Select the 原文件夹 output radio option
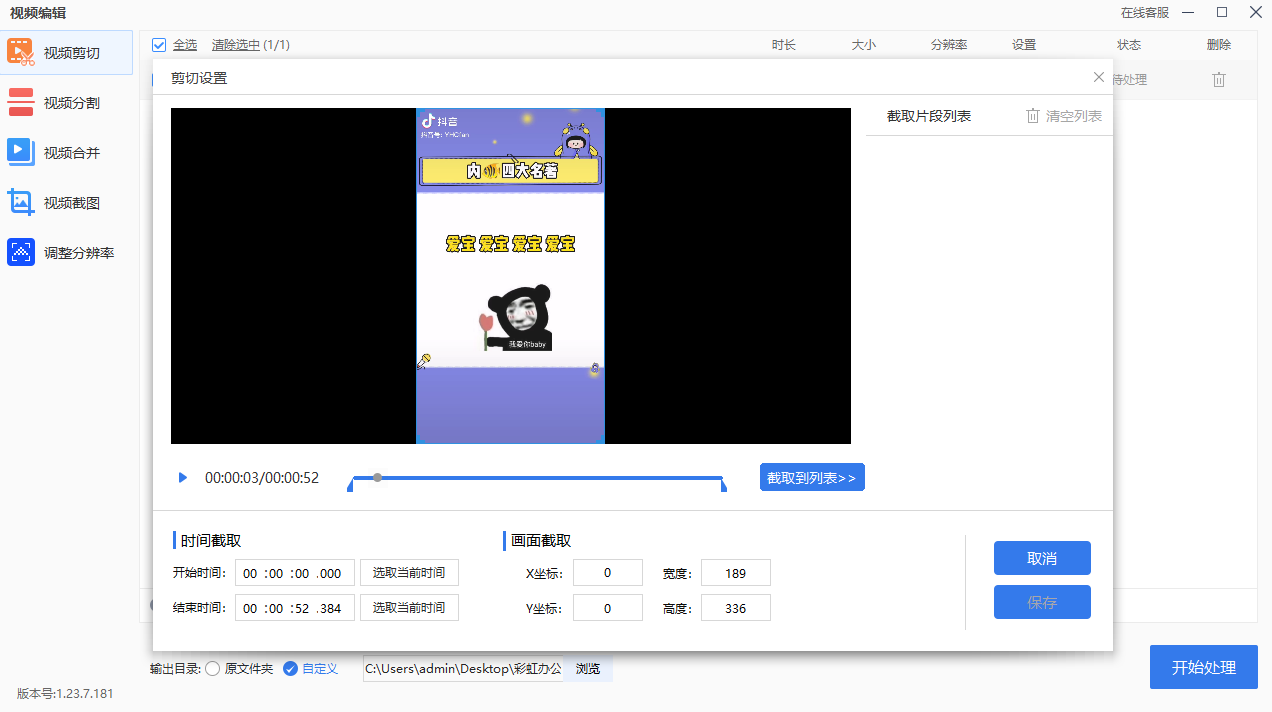Viewport: 1272px width, 712px height. tap(213, 669)
